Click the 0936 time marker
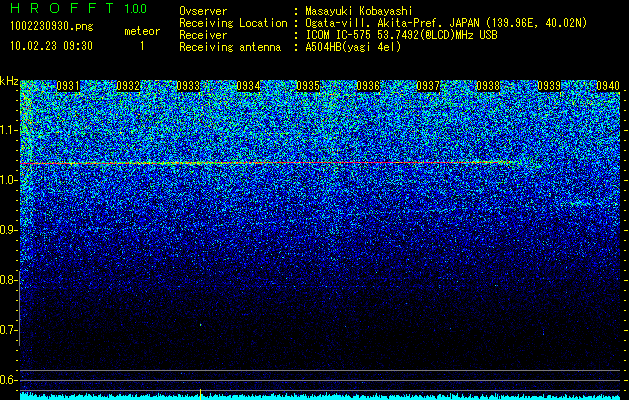Viewport: 629px width, 400px height. pyautogui.click(x=368, y=86)
